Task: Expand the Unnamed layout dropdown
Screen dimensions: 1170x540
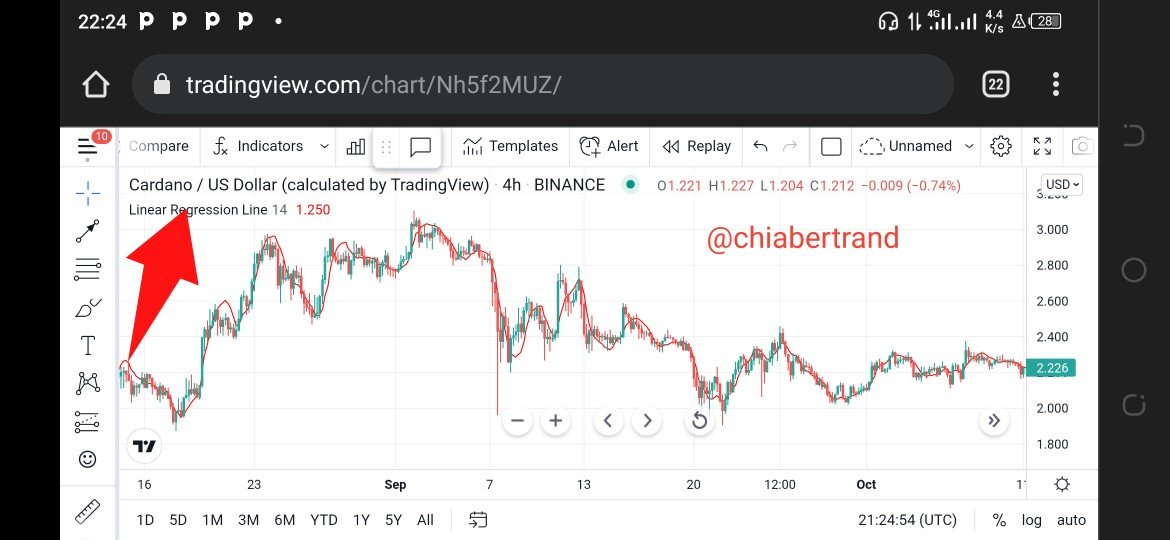Action: point(968,146)
